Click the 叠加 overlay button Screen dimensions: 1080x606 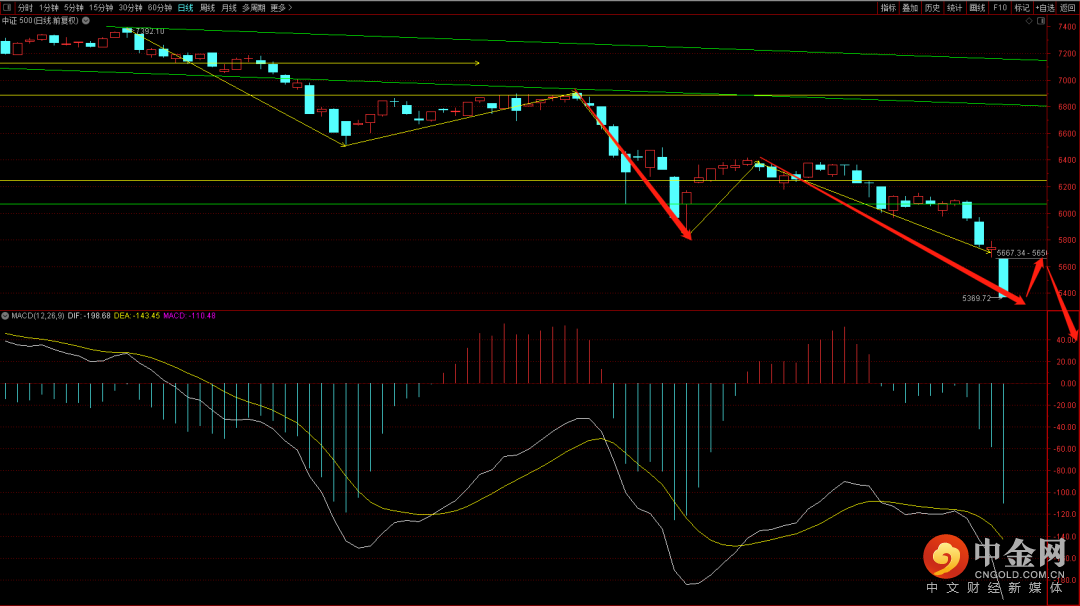point(910,7)
